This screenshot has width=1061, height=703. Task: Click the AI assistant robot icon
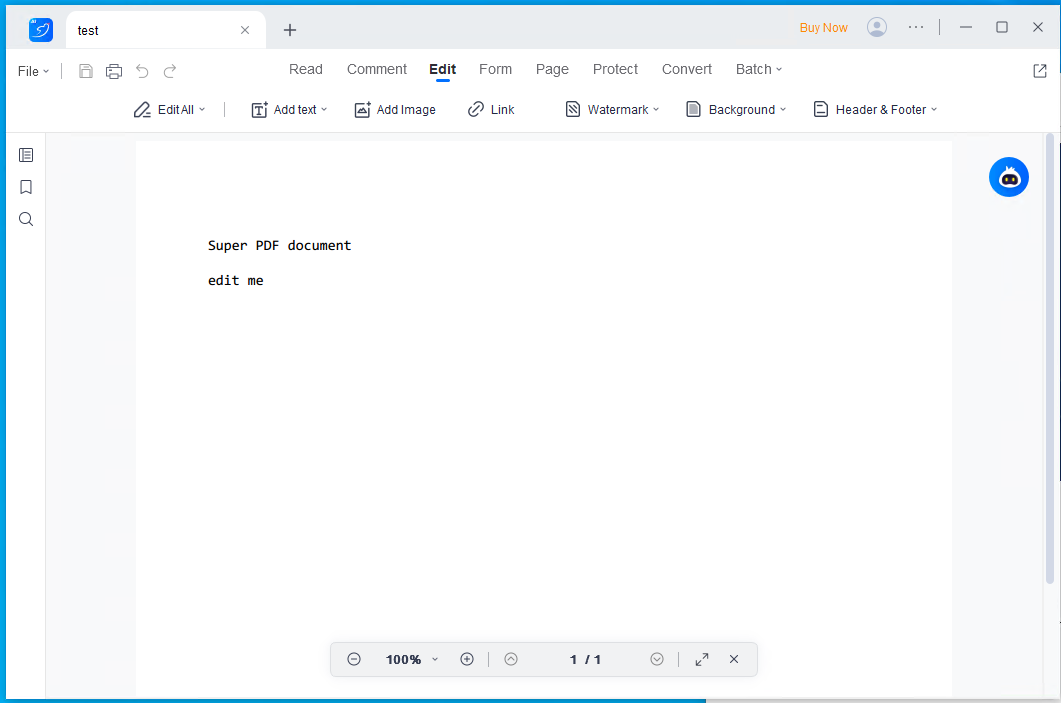(x=1009, y=176)
